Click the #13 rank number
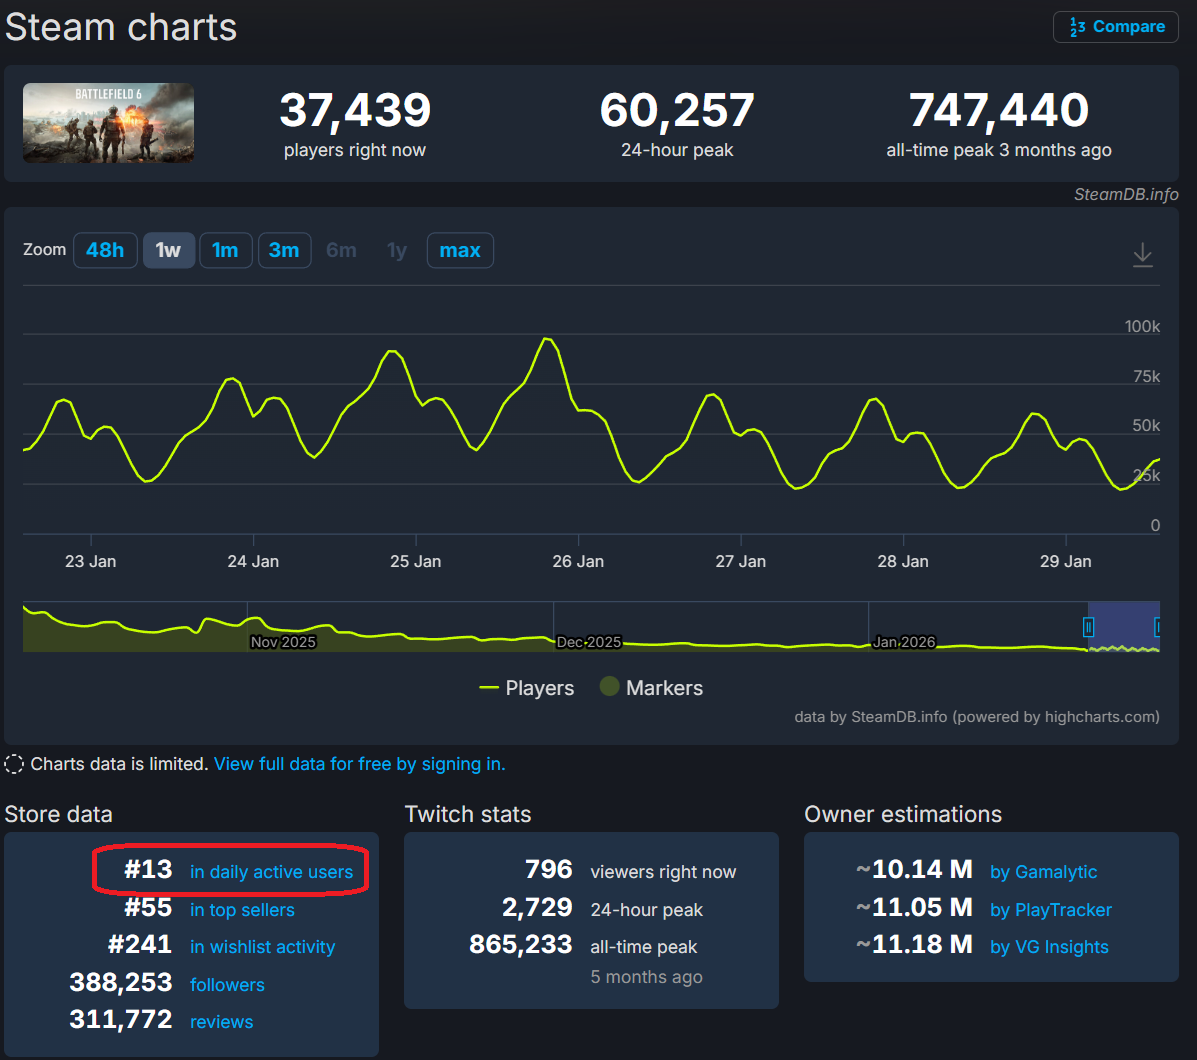 click(148, 869)
